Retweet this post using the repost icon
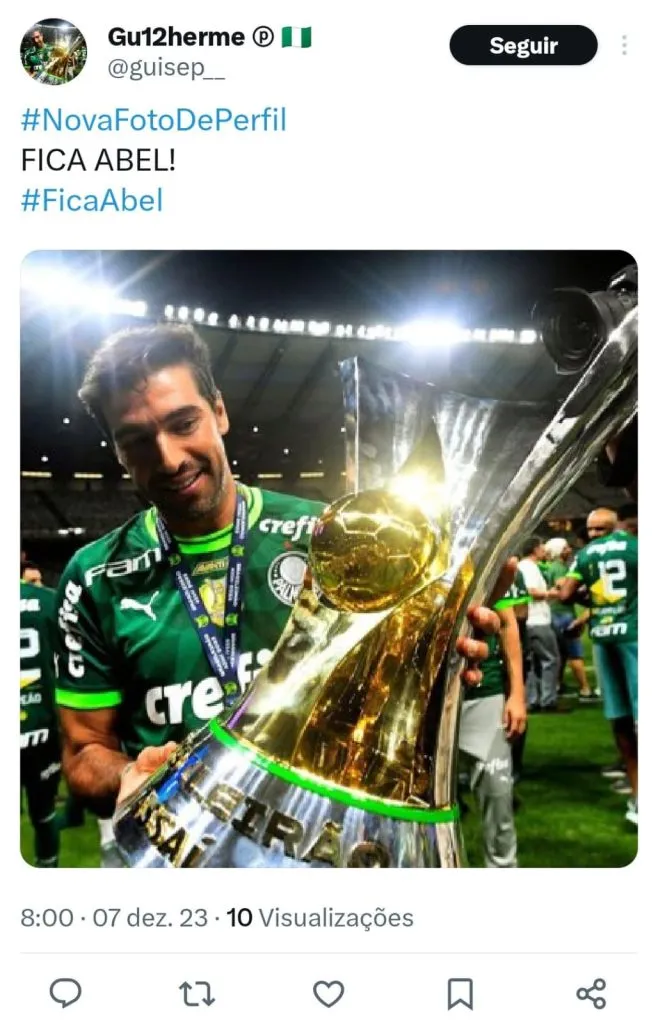The width and height of the screenshot is (658, 1024). 197,993
